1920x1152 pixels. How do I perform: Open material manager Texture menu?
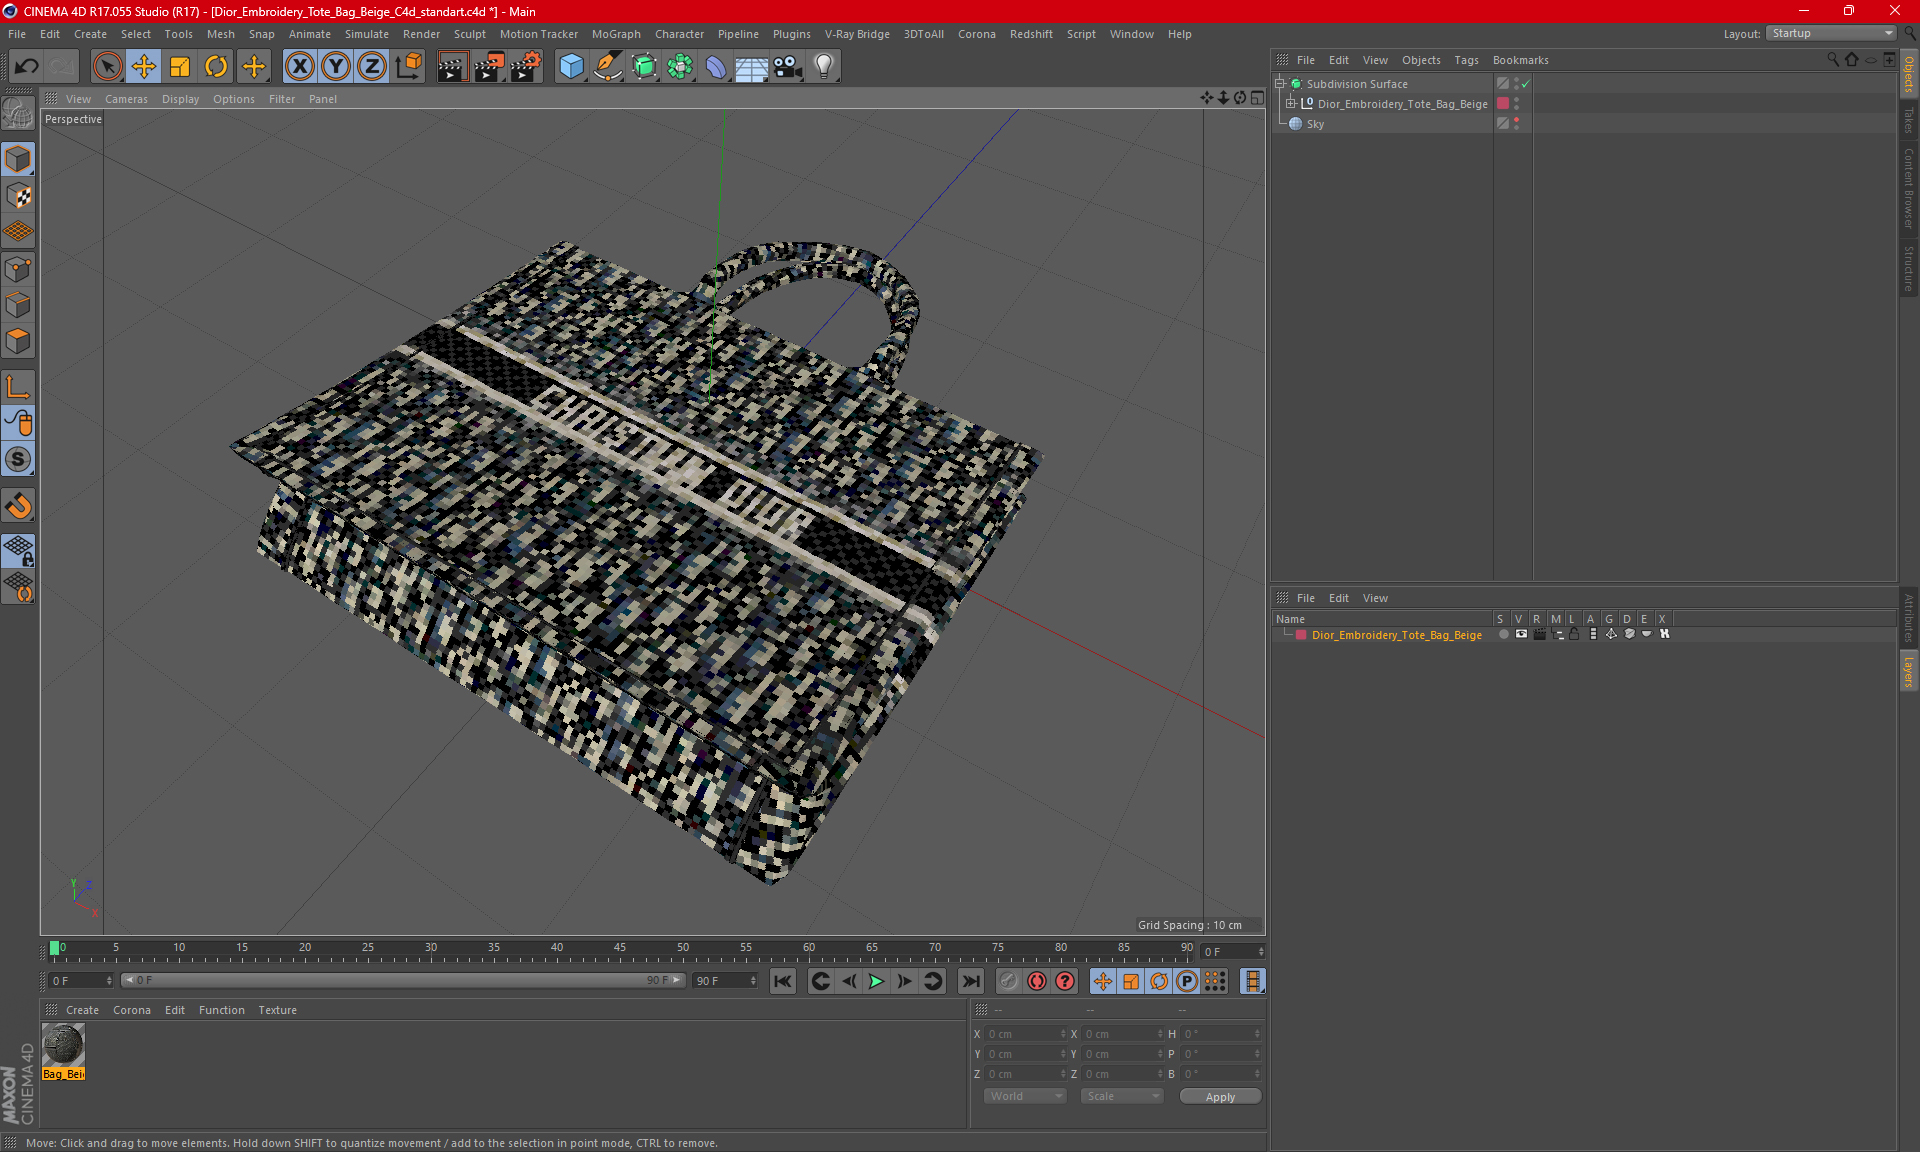[x=277, y=1010]
